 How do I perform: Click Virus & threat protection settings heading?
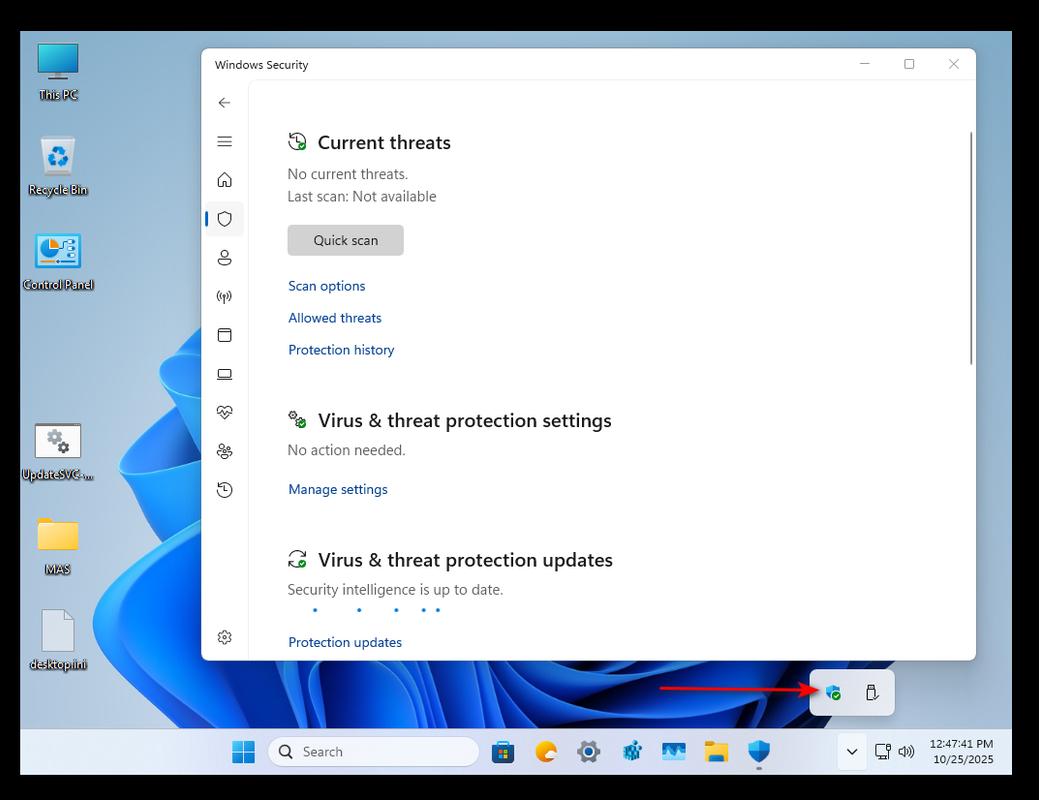point(465,421)
